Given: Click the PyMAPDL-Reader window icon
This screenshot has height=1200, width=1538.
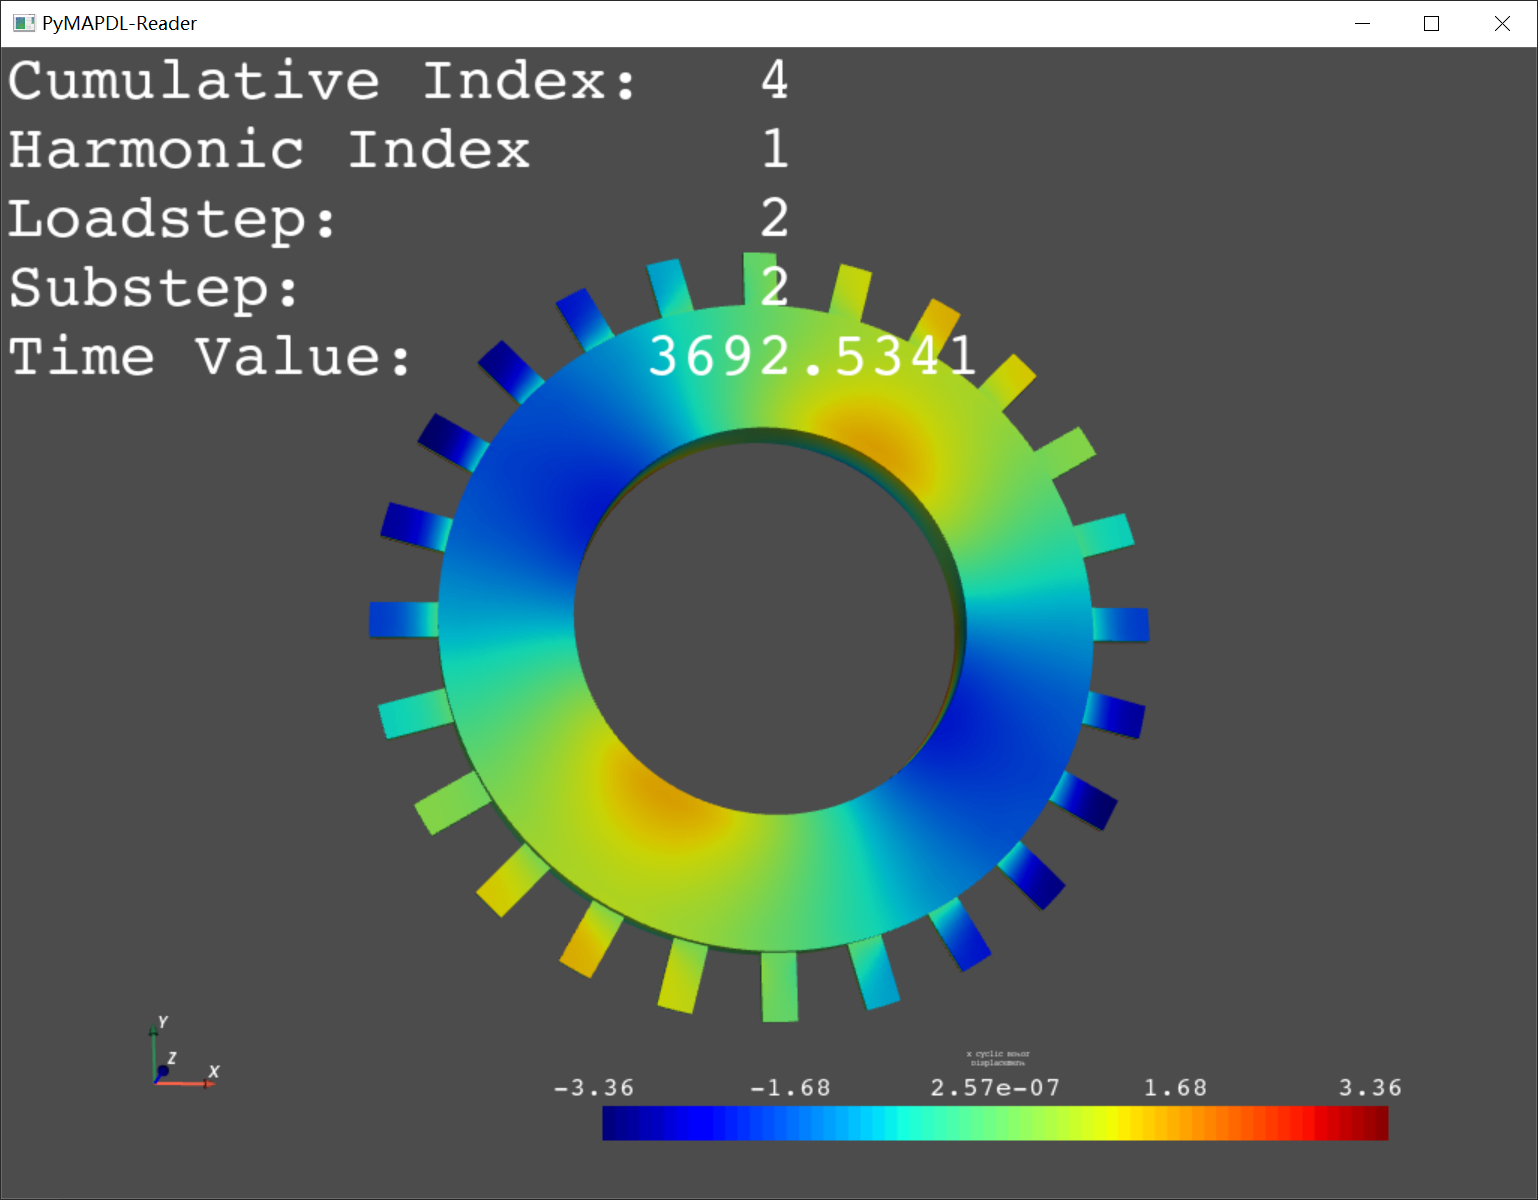Looking at the screenshot, I should (24, 23).
